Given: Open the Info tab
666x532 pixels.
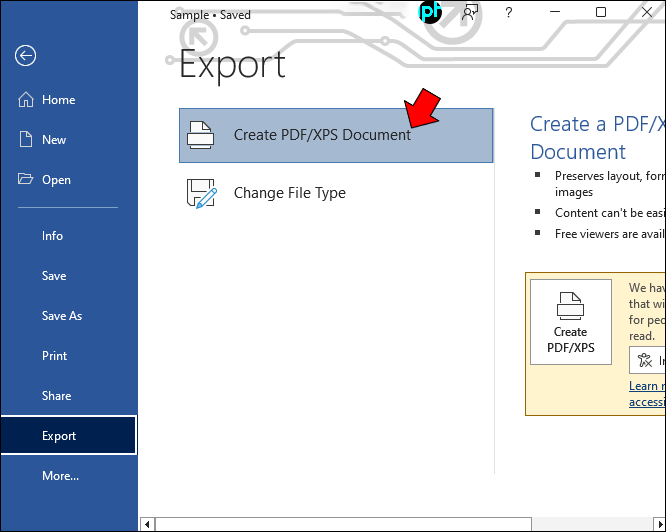Looking at the screenshot, I should tap(52, 236).
